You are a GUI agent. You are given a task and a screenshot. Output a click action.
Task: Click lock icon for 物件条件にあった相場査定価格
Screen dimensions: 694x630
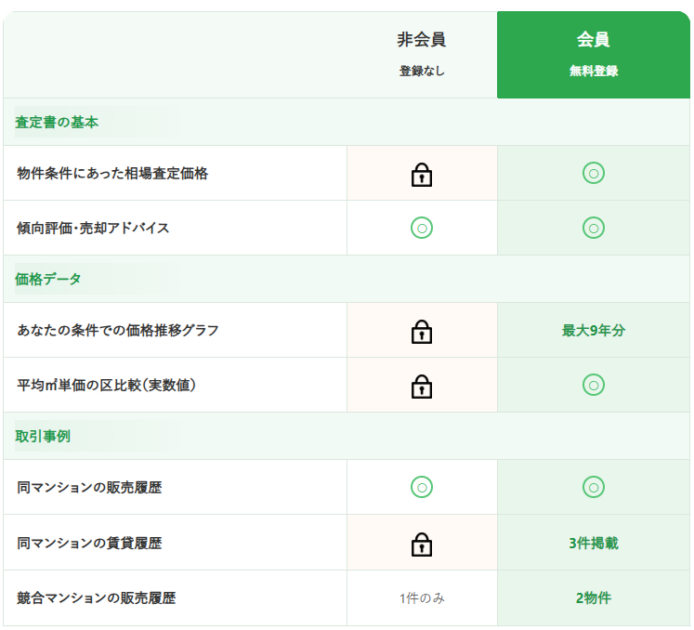[x=421, y=174]
